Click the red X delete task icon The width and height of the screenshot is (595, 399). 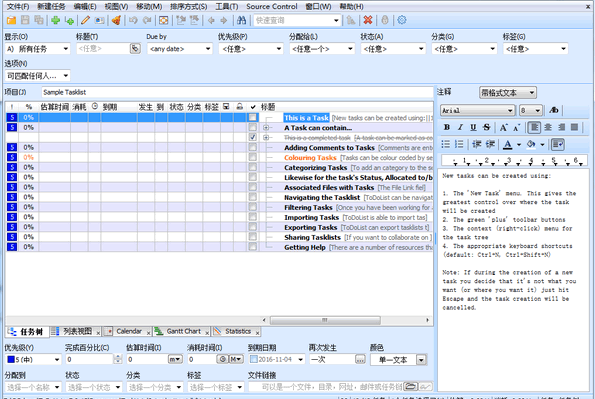click(368, 20)
